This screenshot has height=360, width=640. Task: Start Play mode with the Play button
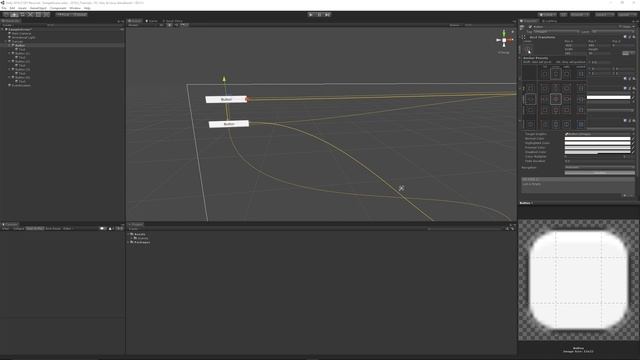pos(311,14)
